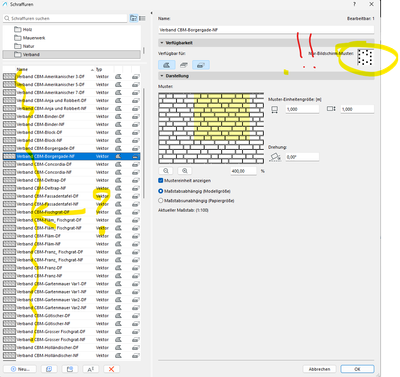The height and width of the screenshot is (377, 400).
Task: Select Verband CBM-Amerikanischer 5-DF row
Action: tap(71, 84)
